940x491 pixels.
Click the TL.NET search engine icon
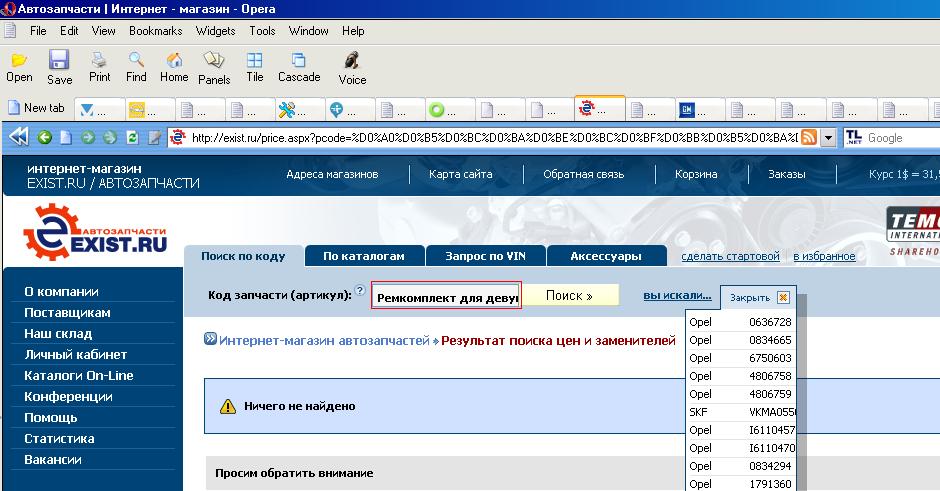(854, 137)
